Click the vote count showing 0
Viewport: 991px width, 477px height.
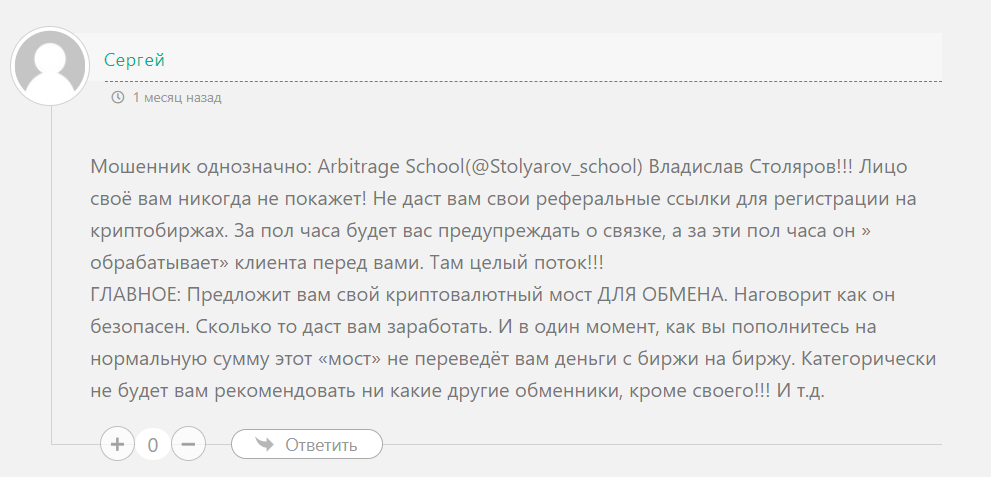152,445
